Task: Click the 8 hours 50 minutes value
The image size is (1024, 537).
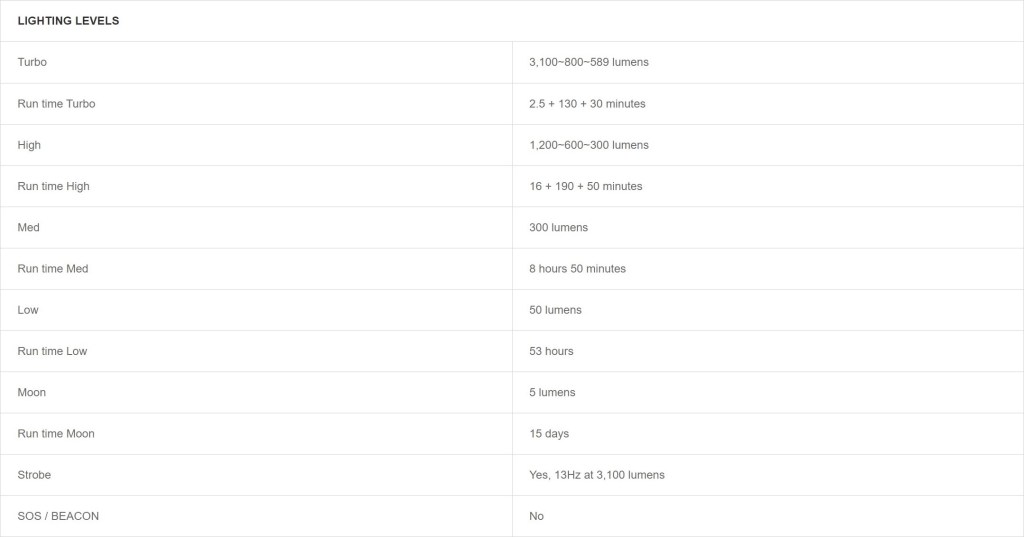Action: coord(577,269)
